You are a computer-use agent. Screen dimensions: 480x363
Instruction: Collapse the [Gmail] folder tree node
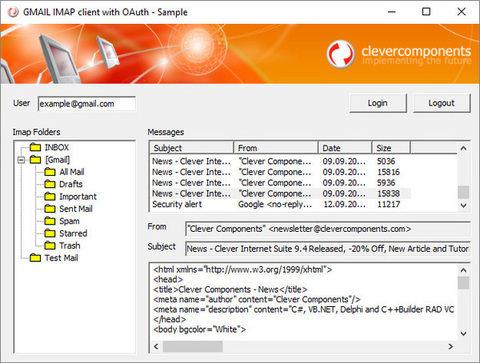[x=21, y=160]
